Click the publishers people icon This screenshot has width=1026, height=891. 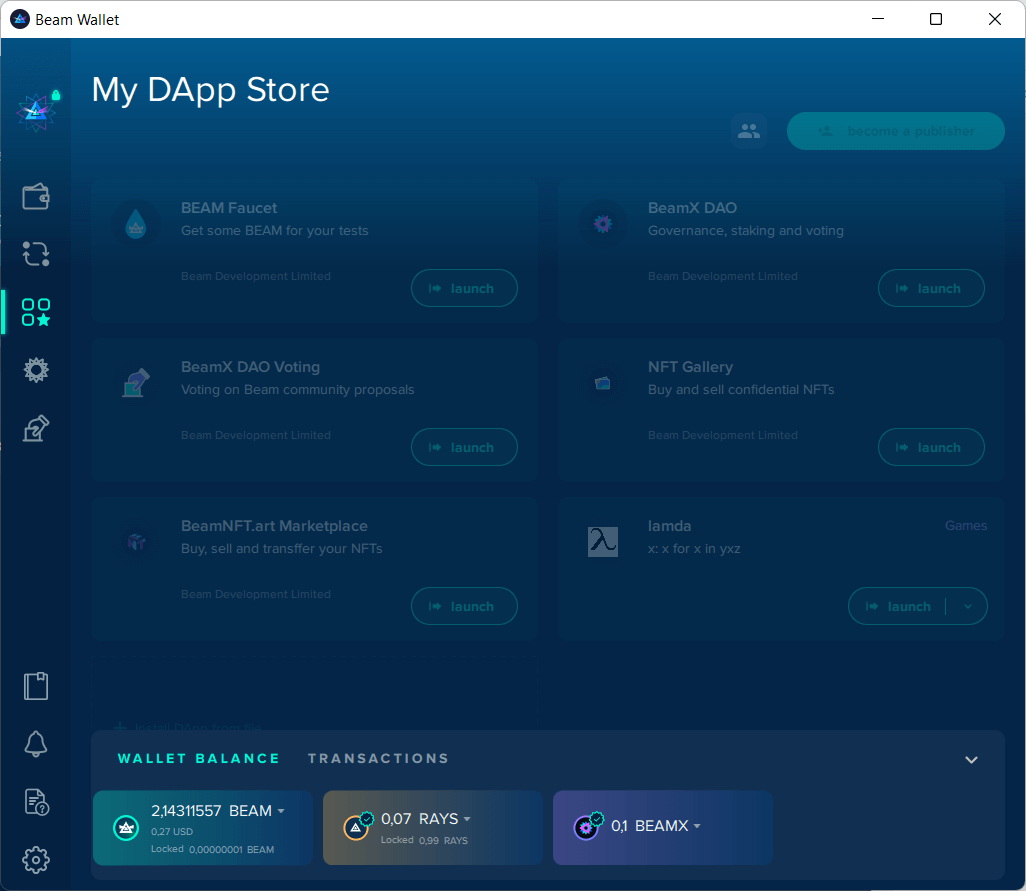(748, 131)
